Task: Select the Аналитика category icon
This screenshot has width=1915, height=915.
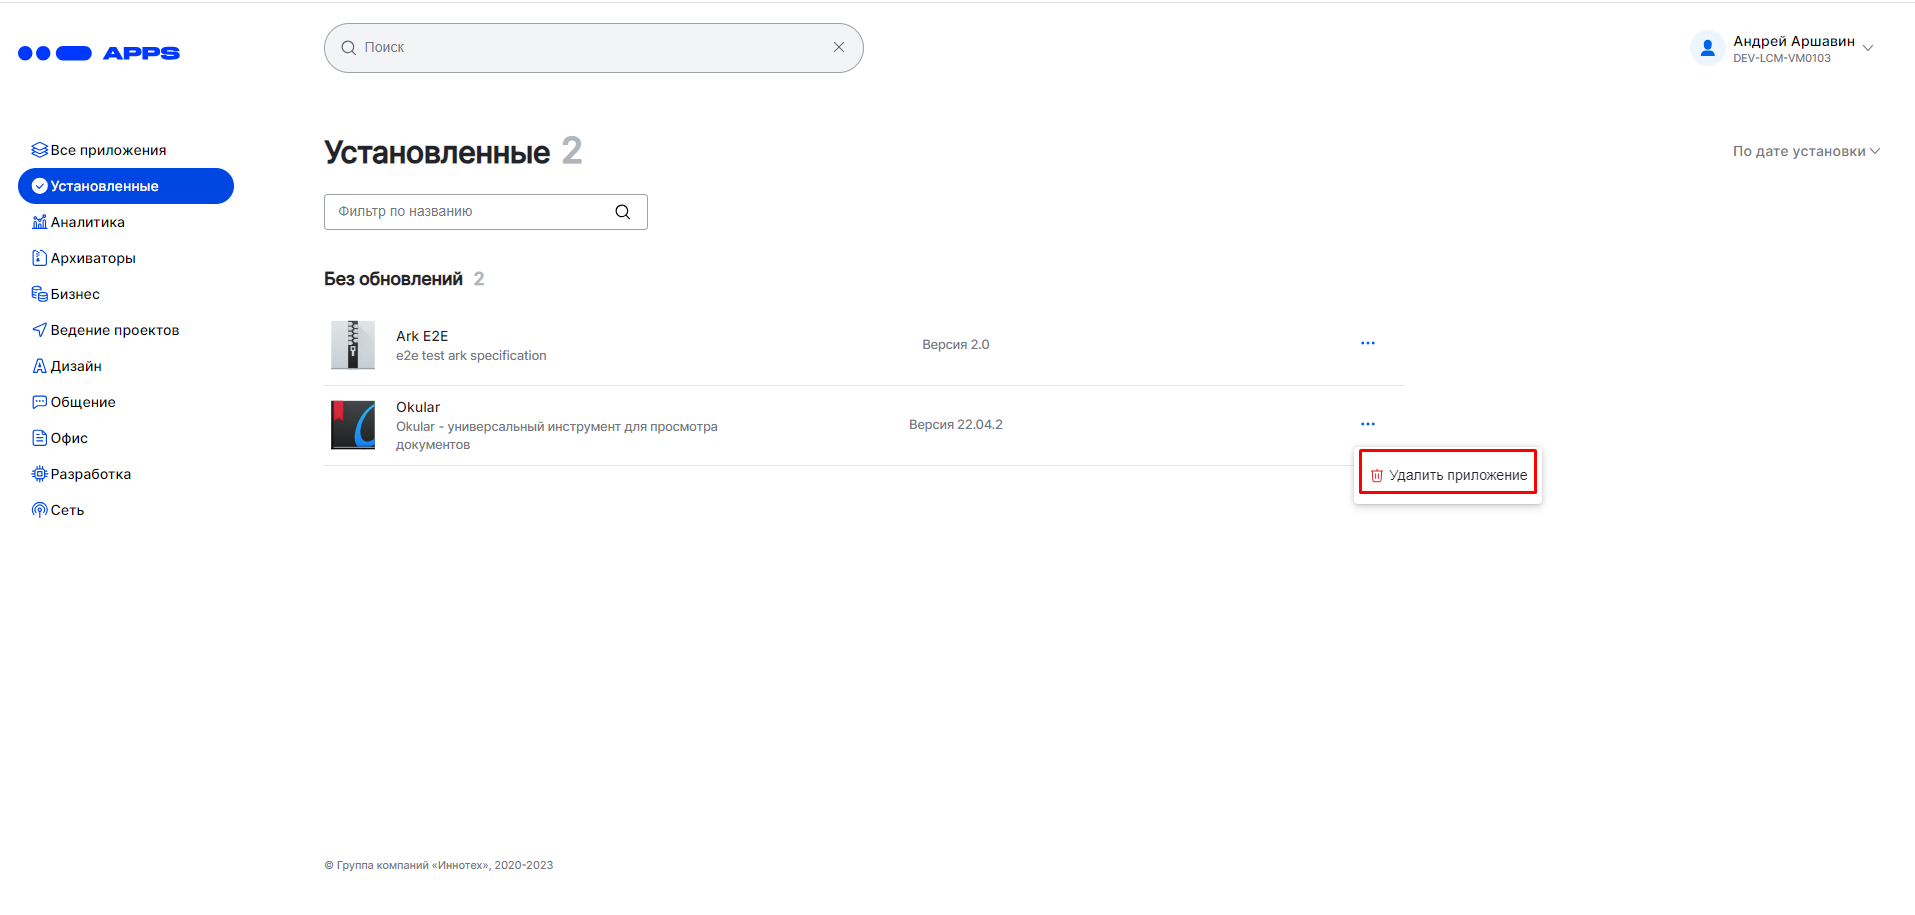Action: pyautogui.click(x=40, y=222)
